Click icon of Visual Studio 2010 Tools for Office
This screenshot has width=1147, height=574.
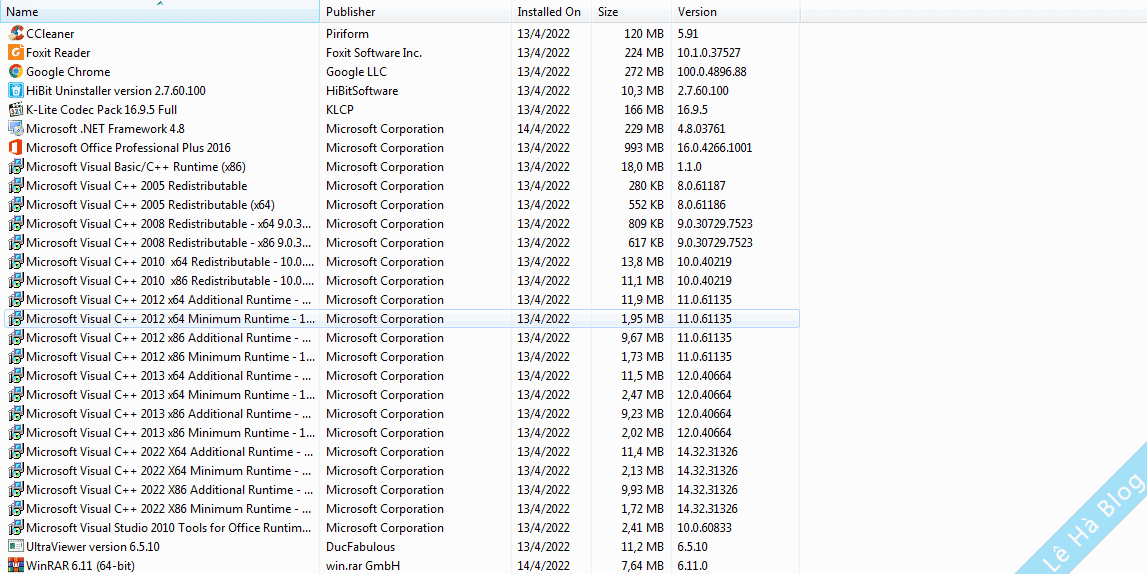point(15,528)
